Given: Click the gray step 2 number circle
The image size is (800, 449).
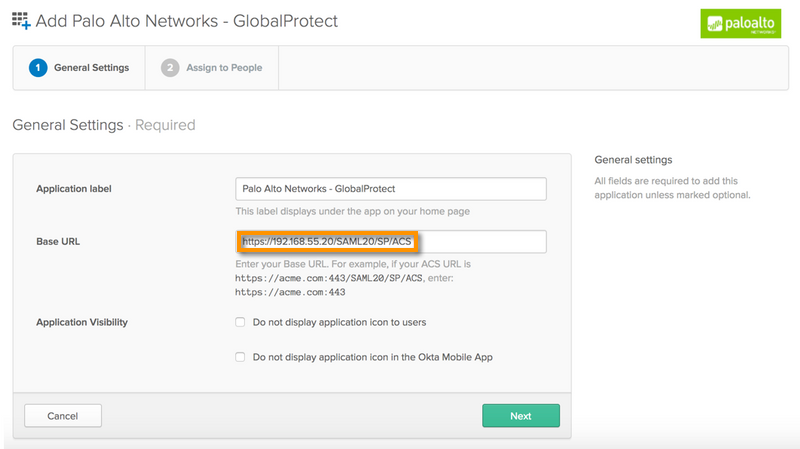Looking at the screenshot, I should (x=170, y=68).
